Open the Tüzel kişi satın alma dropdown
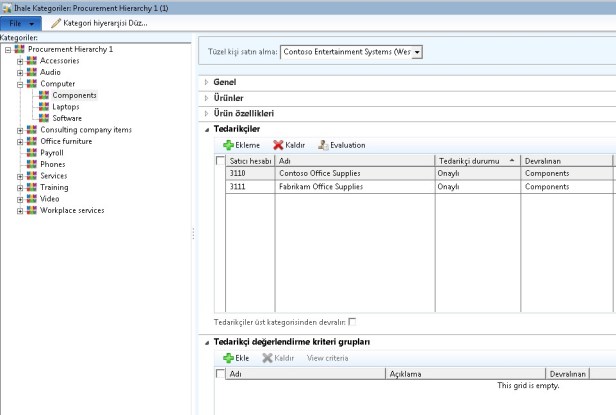This screenshot has height=415, width=616. tap(417, 50)
